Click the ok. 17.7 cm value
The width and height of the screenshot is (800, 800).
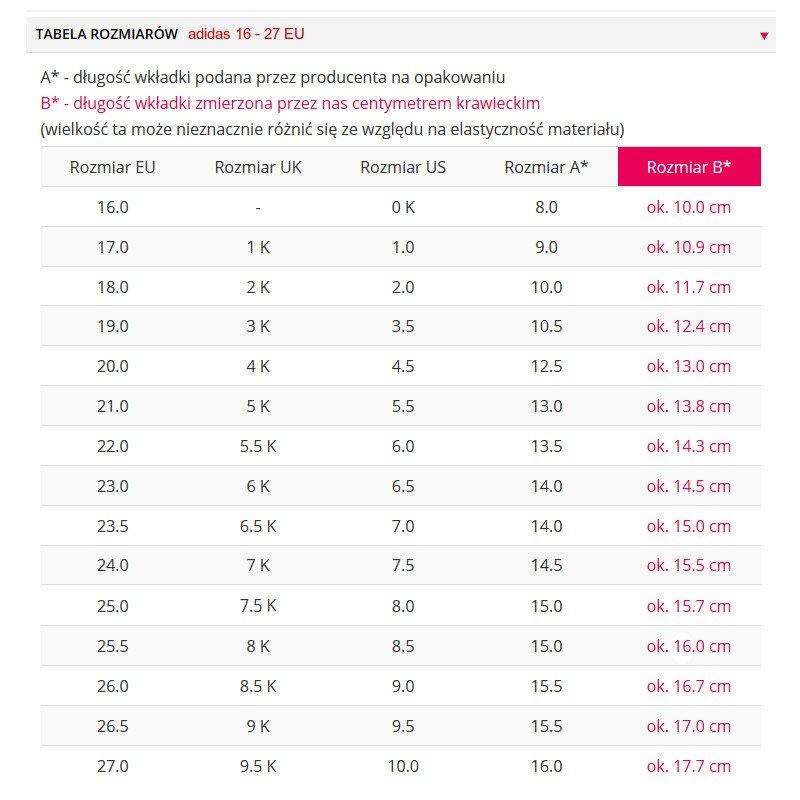click(x=689, y=765)
